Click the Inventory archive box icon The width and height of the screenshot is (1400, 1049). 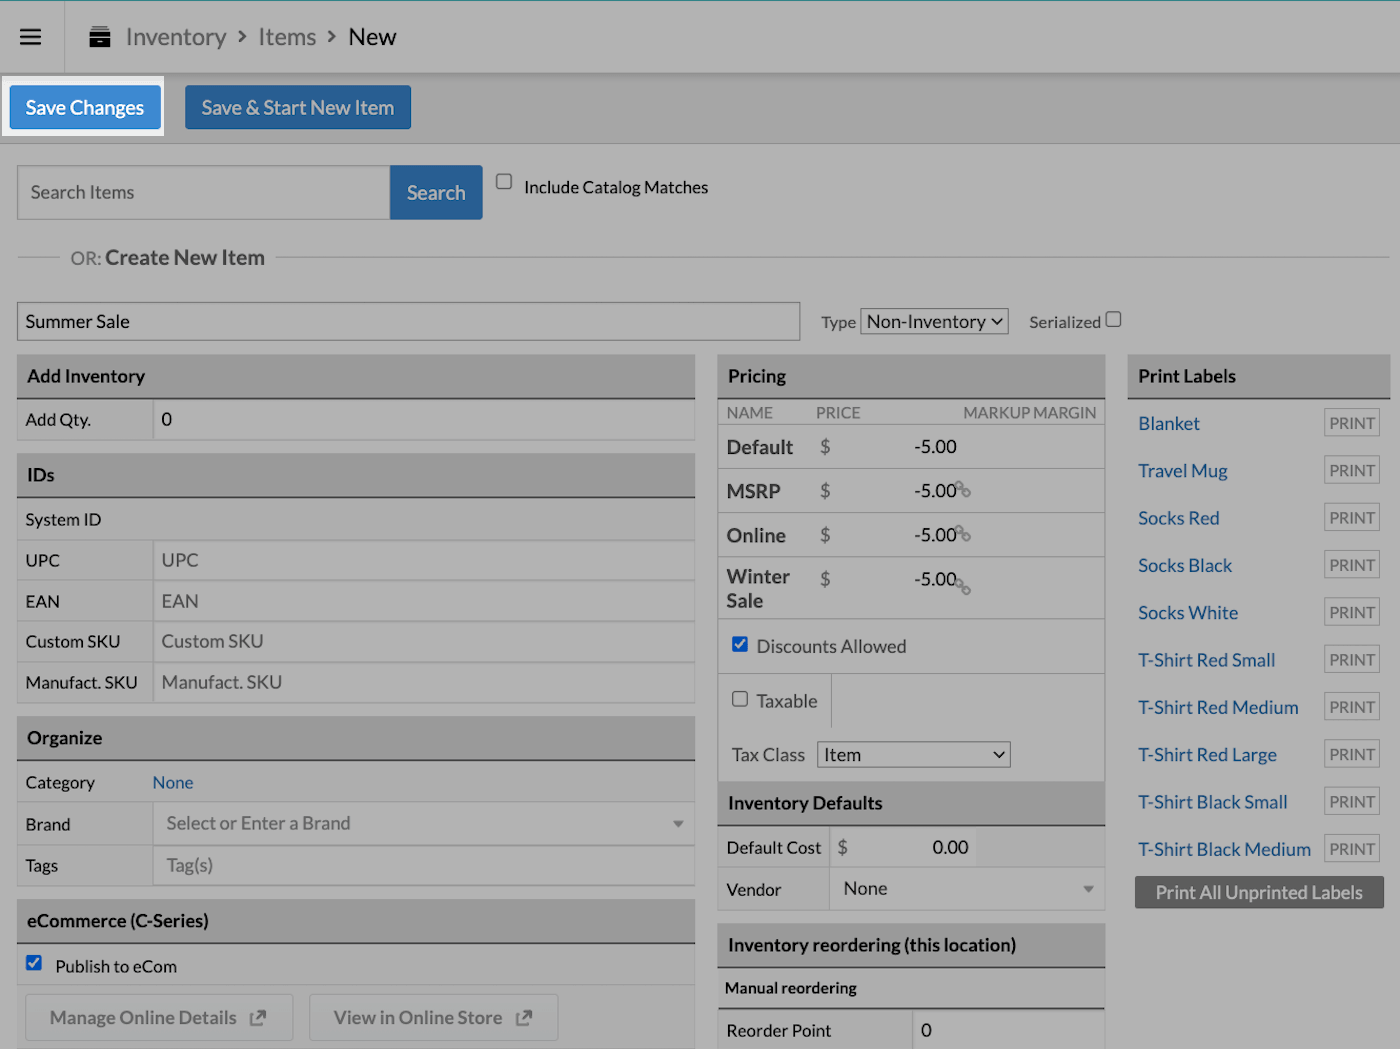100,37
